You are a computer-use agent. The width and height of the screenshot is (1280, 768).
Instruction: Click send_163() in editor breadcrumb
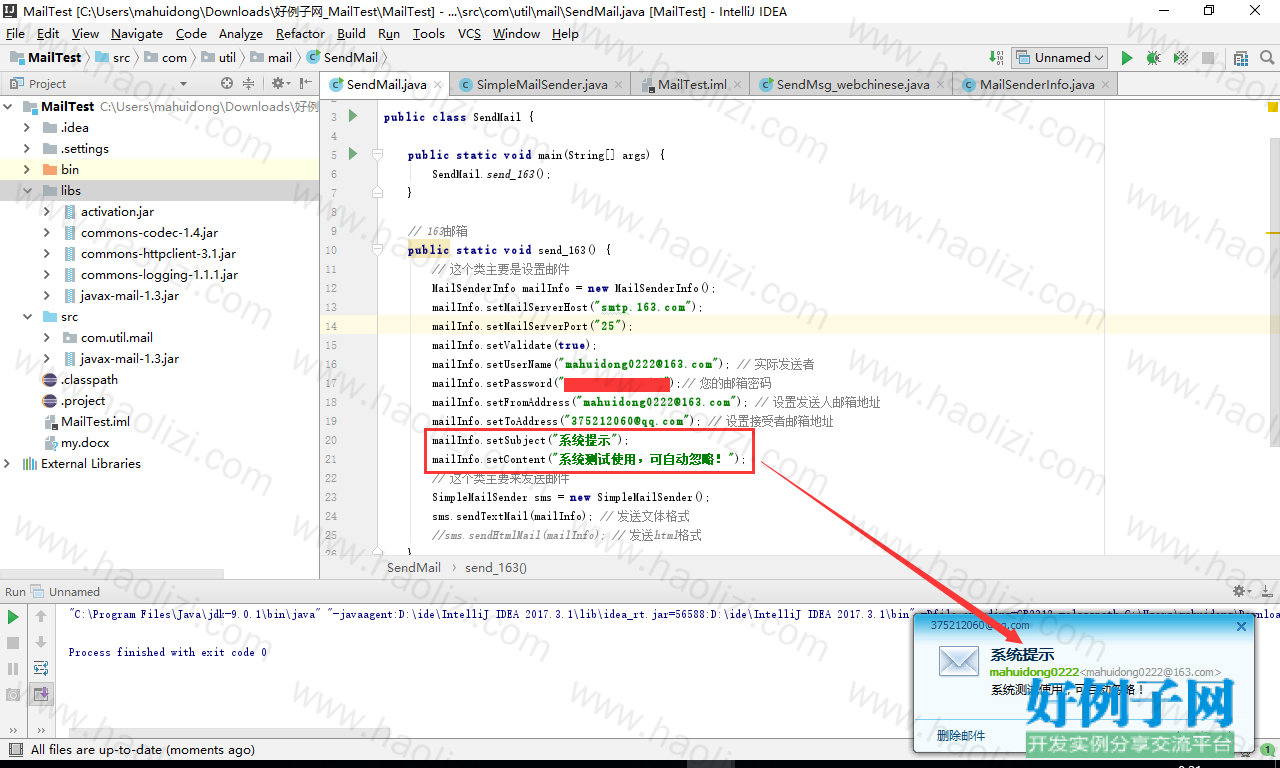click(496, 567)
